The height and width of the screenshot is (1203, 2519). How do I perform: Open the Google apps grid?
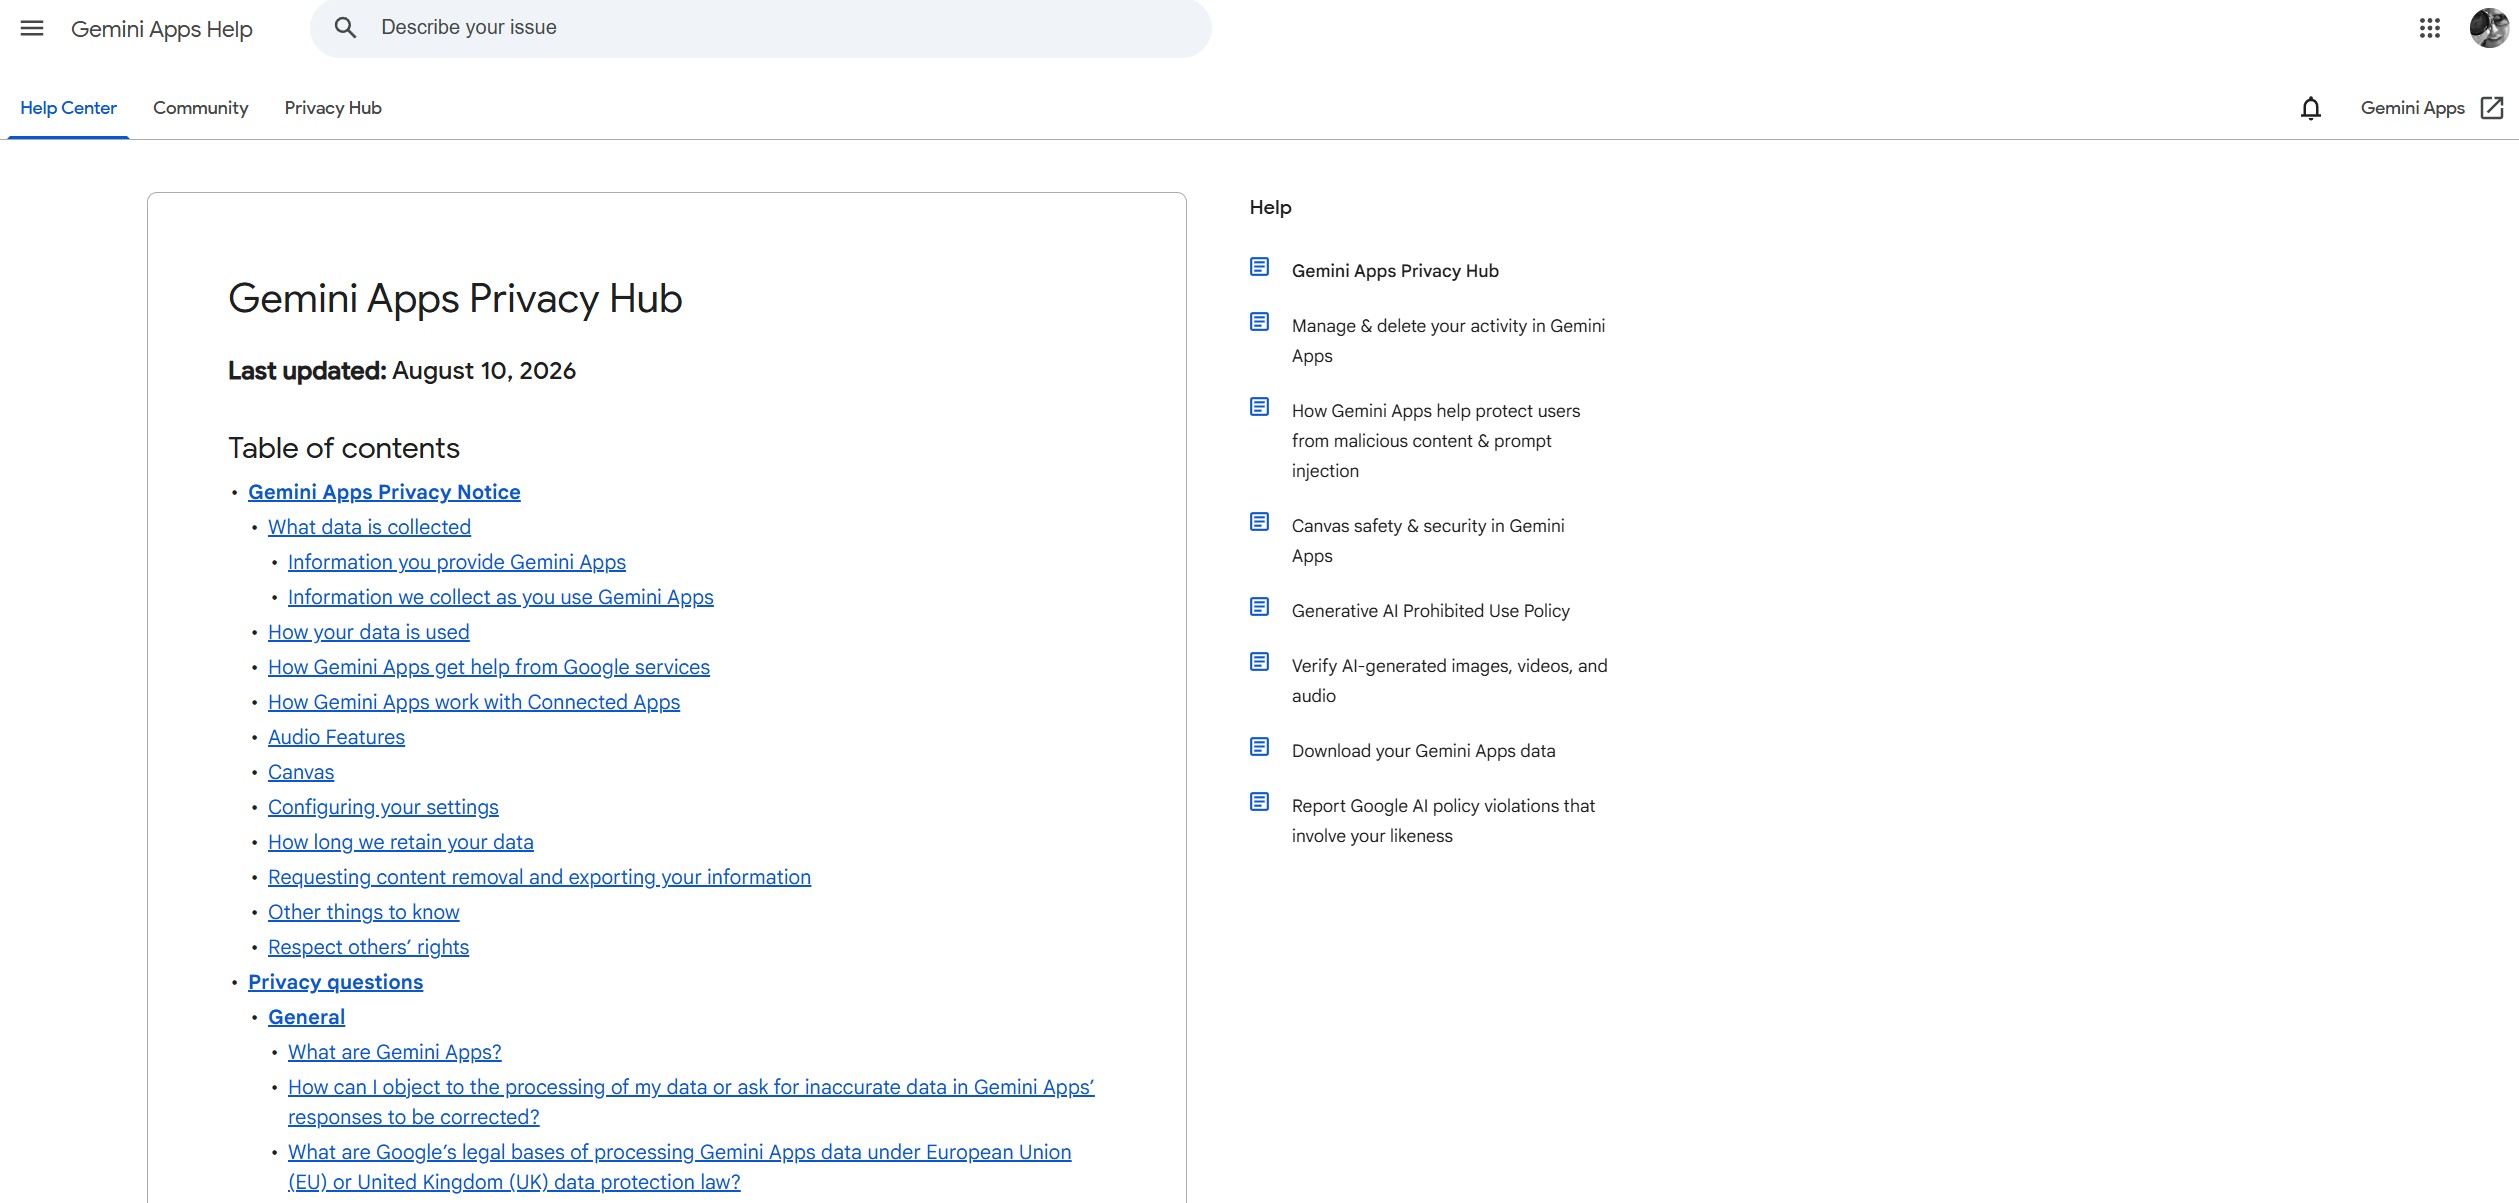[x=2430, y=28]
